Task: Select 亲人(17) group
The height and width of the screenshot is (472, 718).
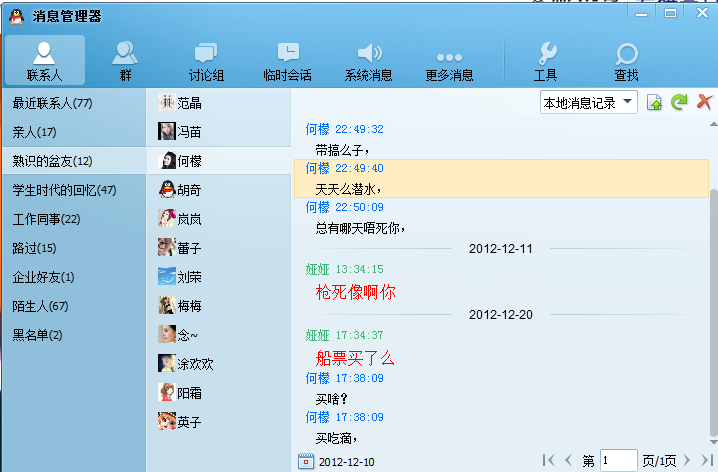Action: tap(74, 132)
